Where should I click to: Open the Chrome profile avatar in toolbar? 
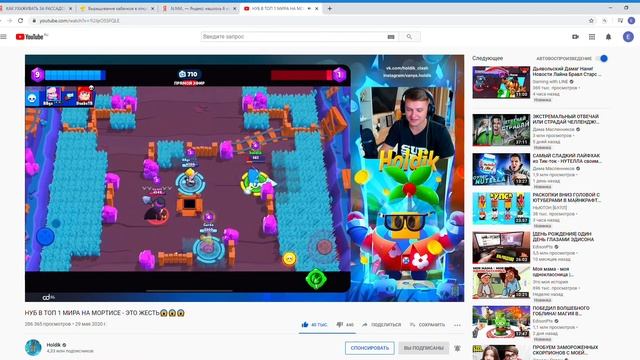tap(631, 20)
